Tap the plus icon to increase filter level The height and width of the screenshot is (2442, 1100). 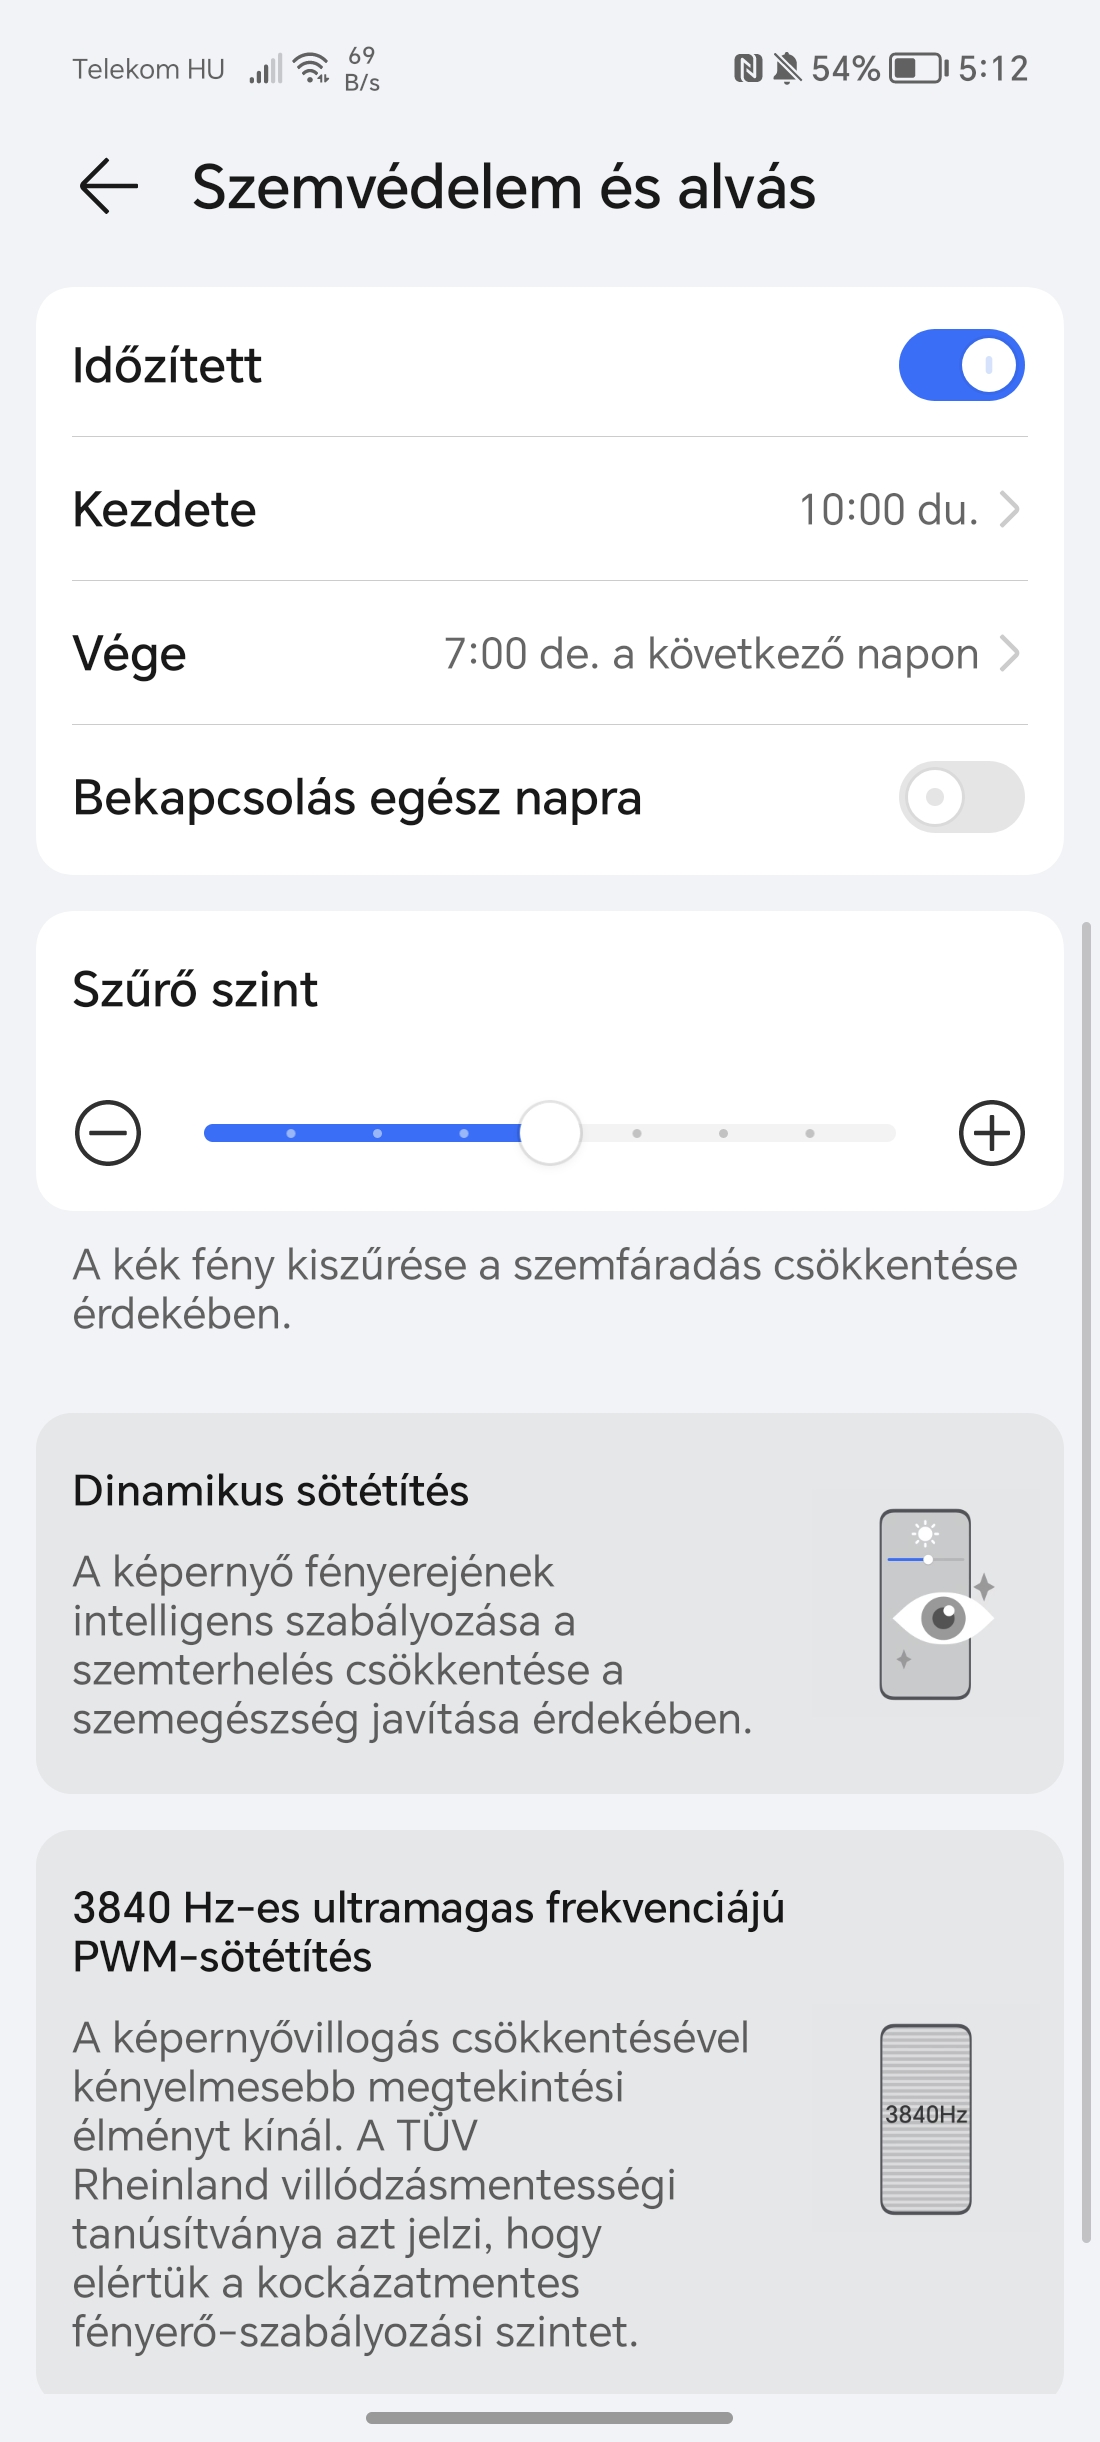(991, 1133)
